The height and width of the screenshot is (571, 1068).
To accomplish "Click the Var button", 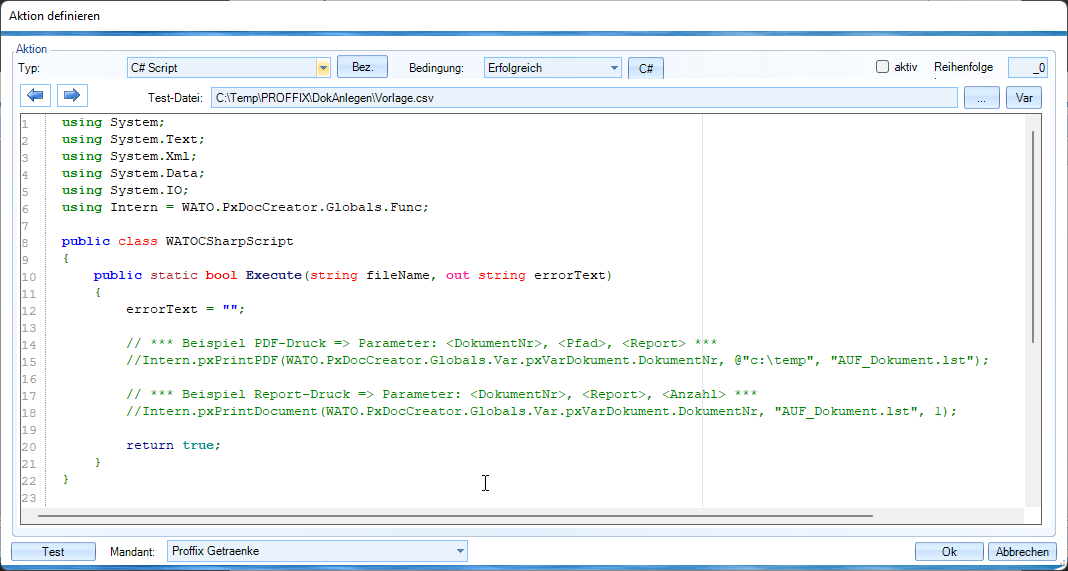I will tap(1023, 98).
